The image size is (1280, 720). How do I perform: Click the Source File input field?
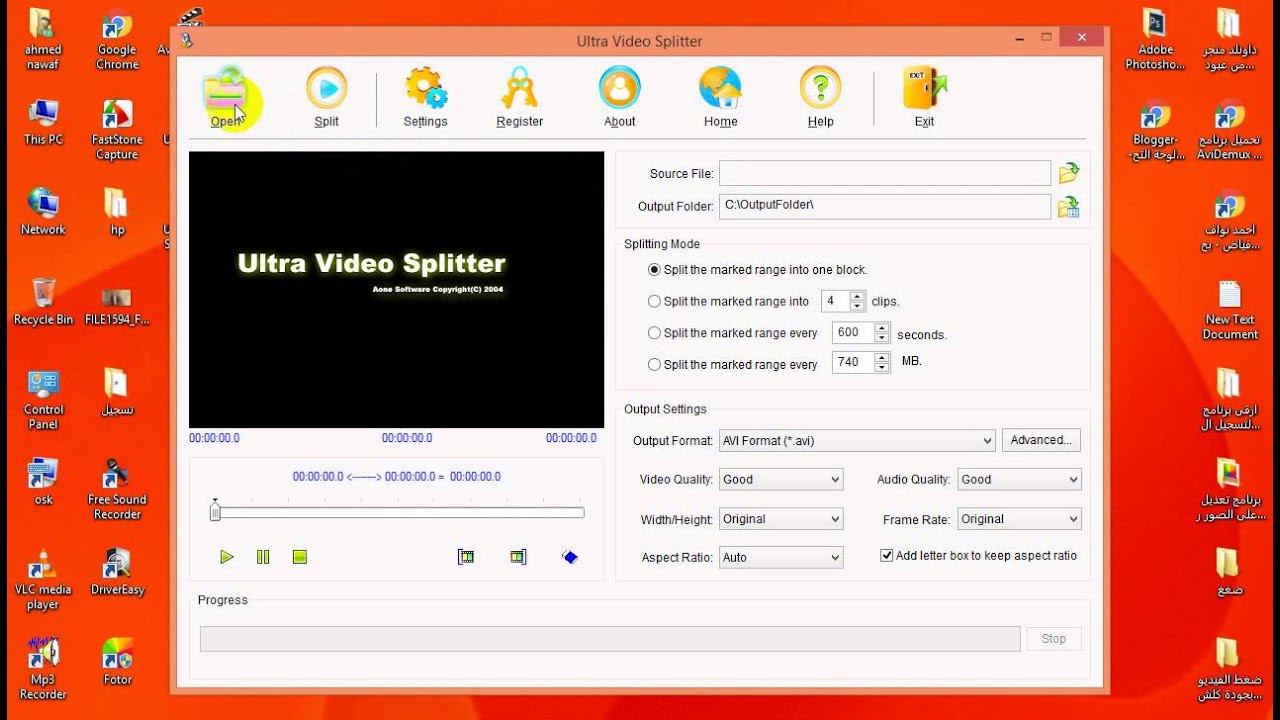point(885,173)
